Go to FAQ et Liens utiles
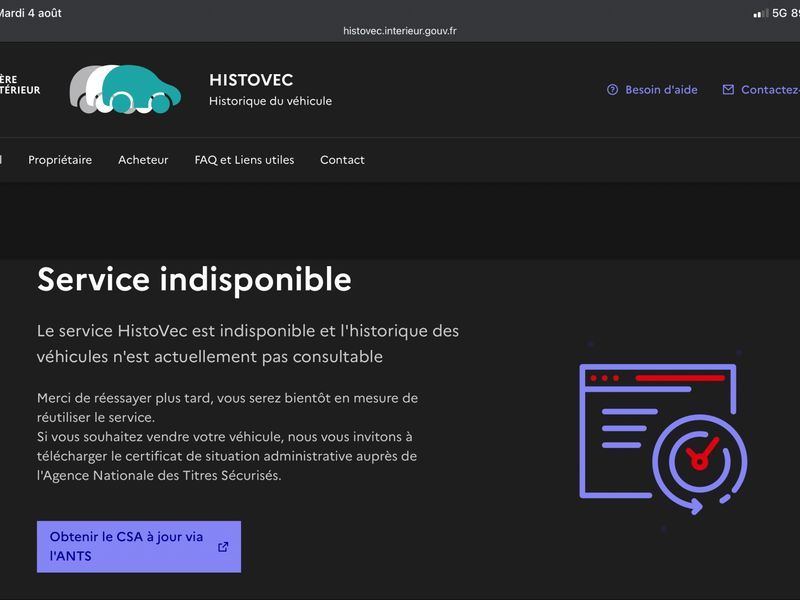 click(244, 160)
